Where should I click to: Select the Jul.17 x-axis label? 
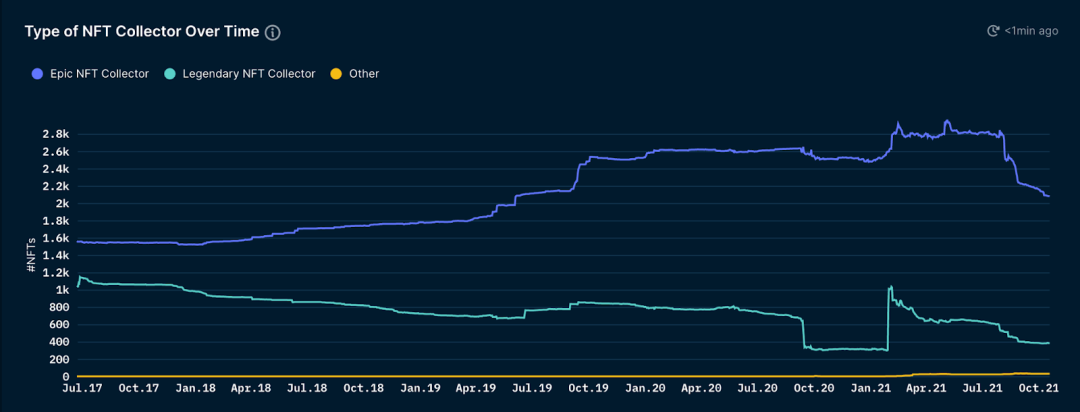pos(79,387)
